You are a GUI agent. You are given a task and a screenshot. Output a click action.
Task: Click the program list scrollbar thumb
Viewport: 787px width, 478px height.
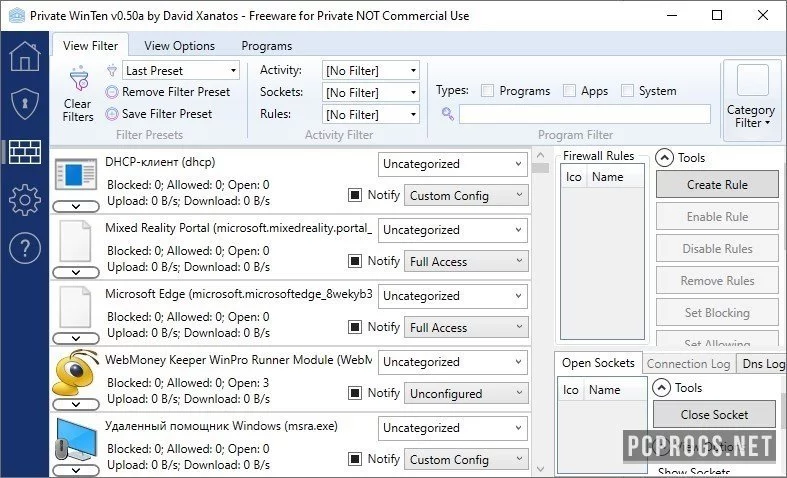pyautogui.click(x=541, y=167)
